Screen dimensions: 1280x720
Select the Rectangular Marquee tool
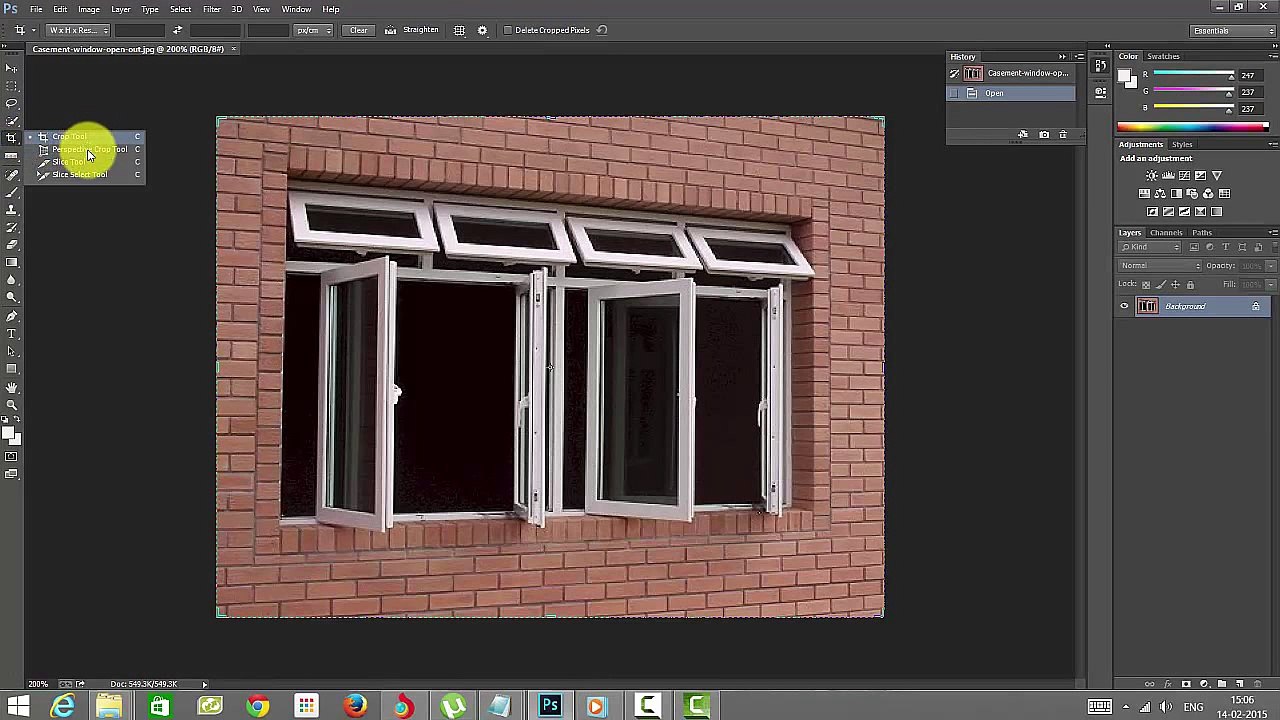[11, 86]
